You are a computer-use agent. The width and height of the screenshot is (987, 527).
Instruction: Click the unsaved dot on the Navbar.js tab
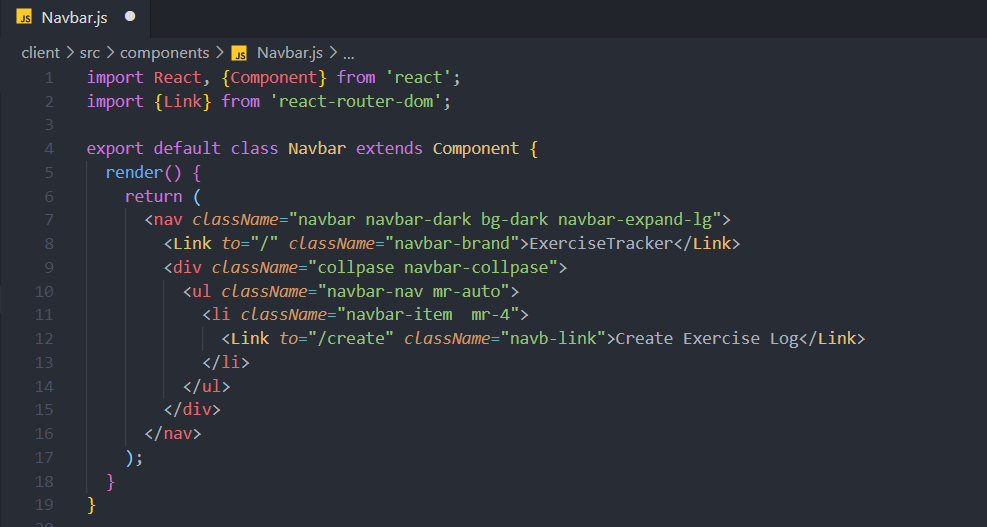click(130, 17)
